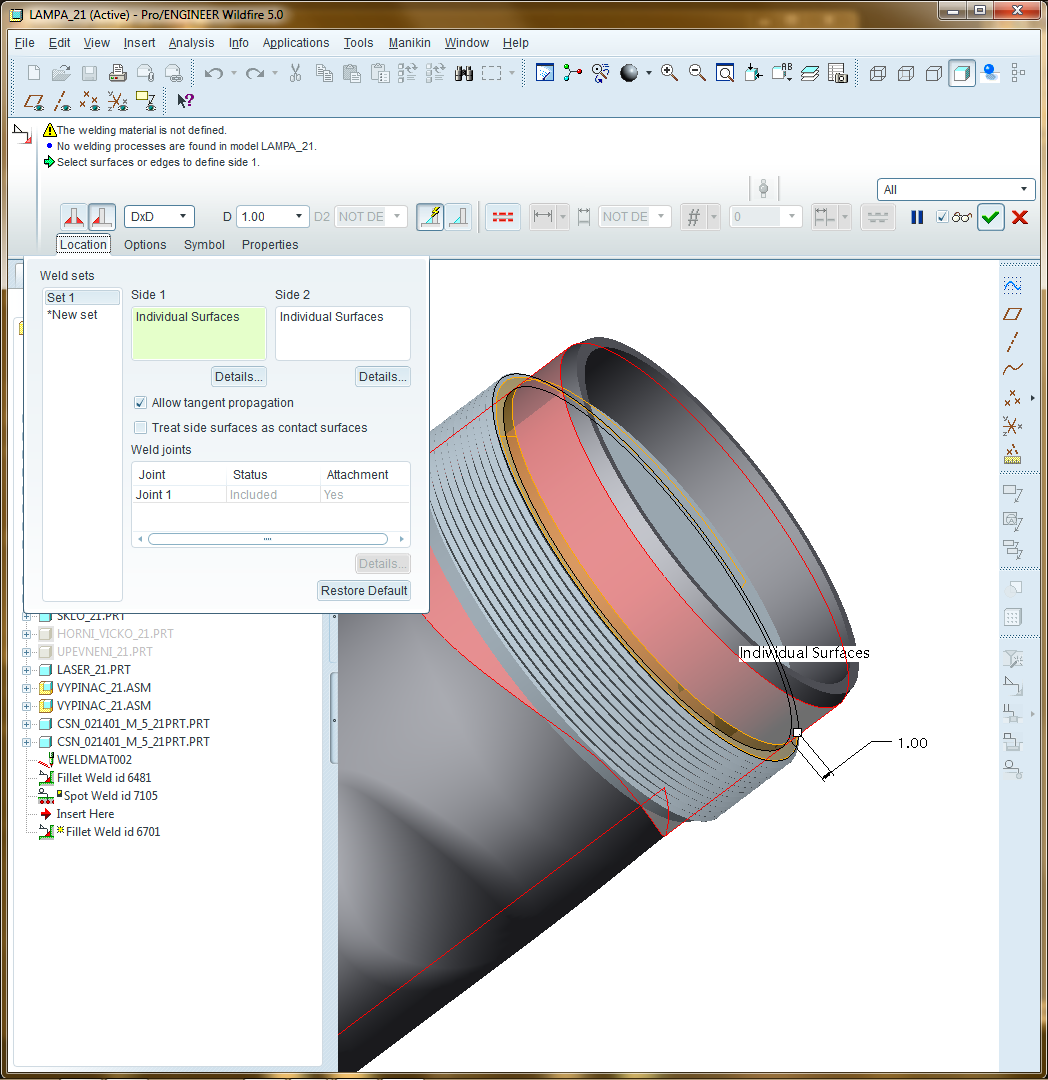Expand HORNI_VICKO_21.PRT tree node
The width and height of the screenshot is (1048, 1080).
(x=26, y=634)
